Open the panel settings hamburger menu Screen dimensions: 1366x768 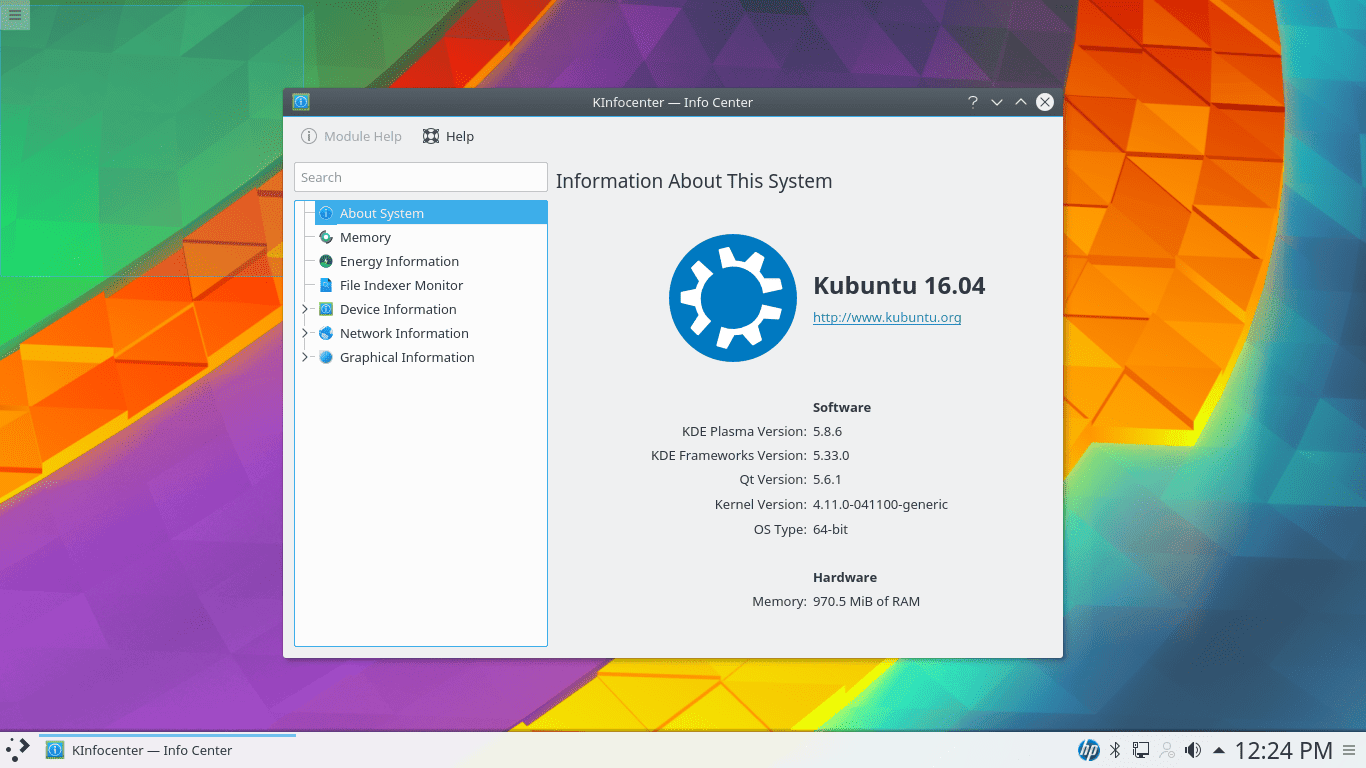tap(1350, 750)
